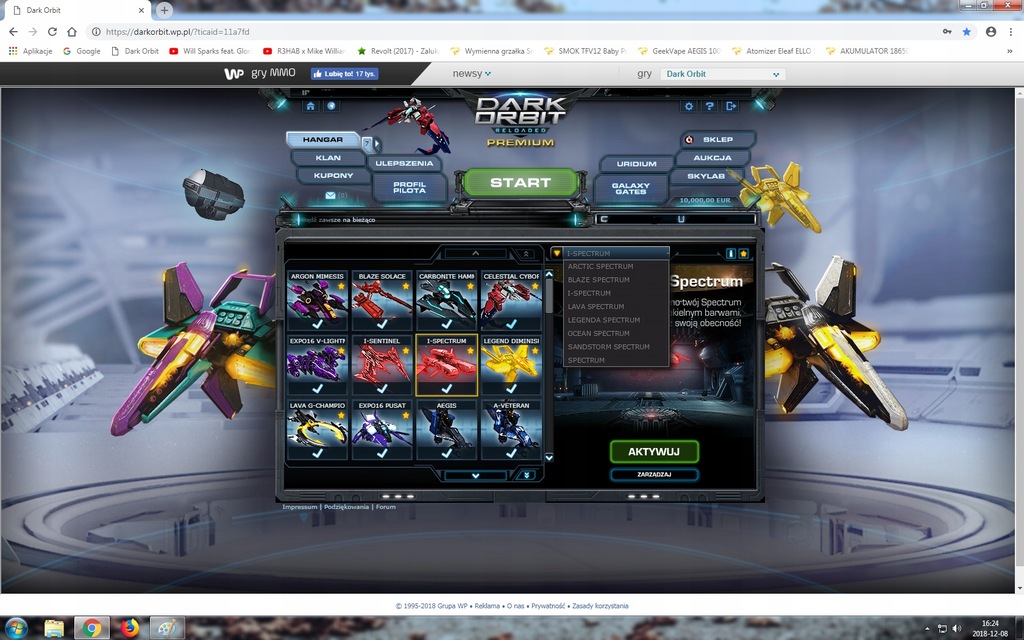Screen dimensions: 1024x640
Task: Open the SKYLAB menu
Action: coord(706,176)
